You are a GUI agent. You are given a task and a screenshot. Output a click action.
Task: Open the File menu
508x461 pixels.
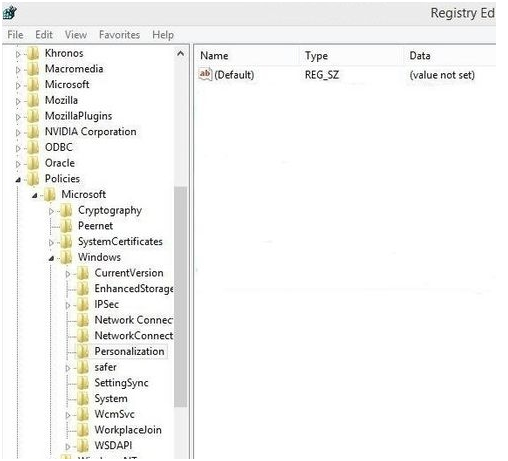[x=15, y=35]
